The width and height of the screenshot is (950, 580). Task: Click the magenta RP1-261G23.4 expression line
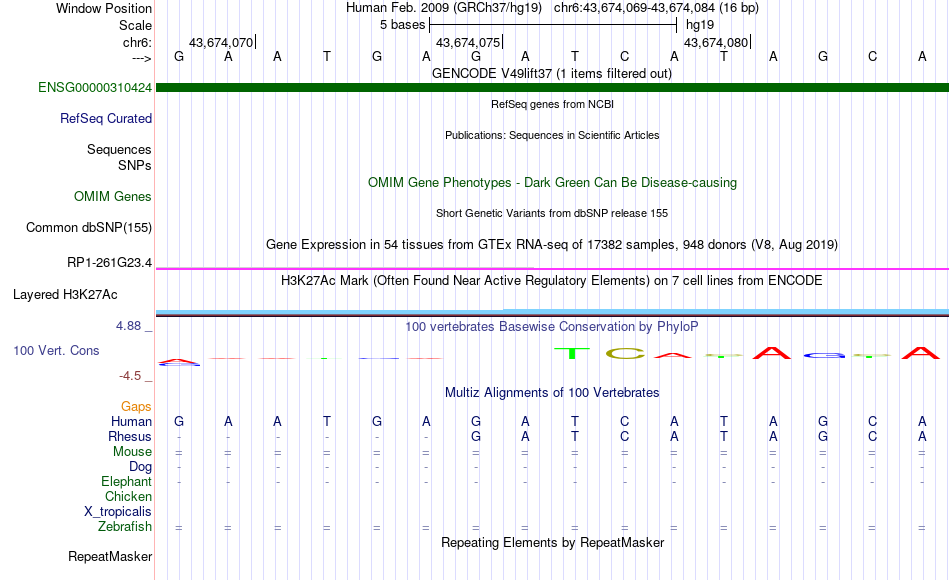(x=553, y=268)
